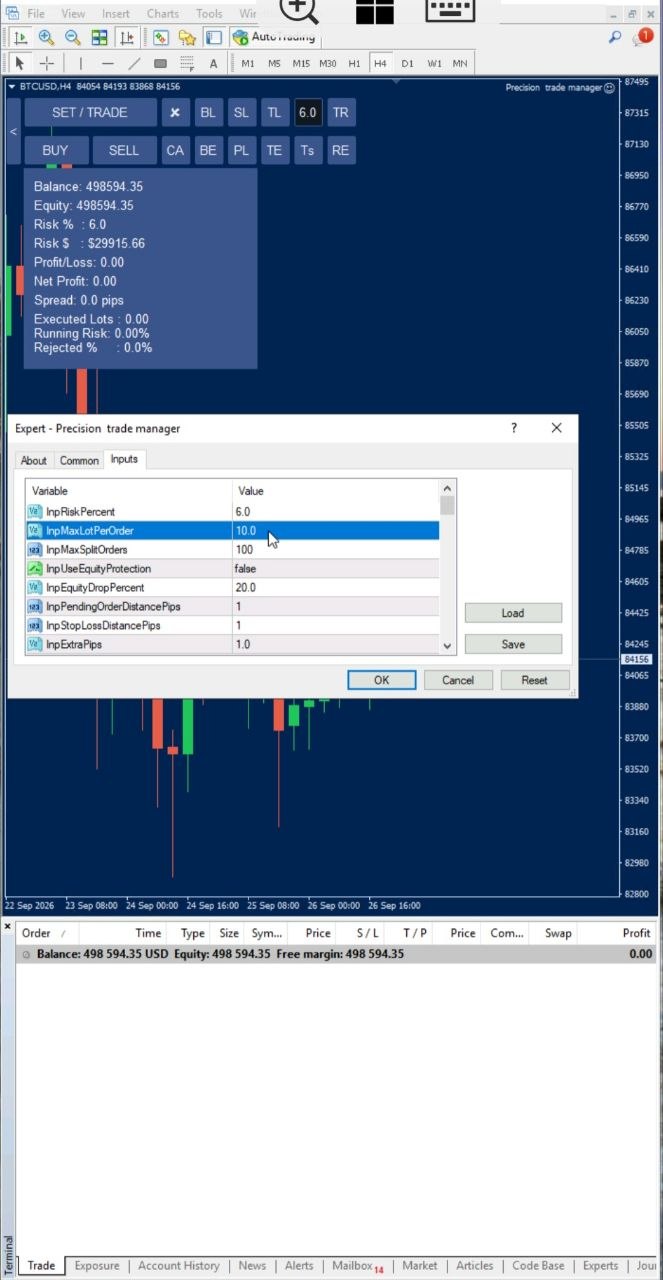Click the SET / TRADE panel button
The width and height of the screenshot is (663, 1280).
pos(90,112)
